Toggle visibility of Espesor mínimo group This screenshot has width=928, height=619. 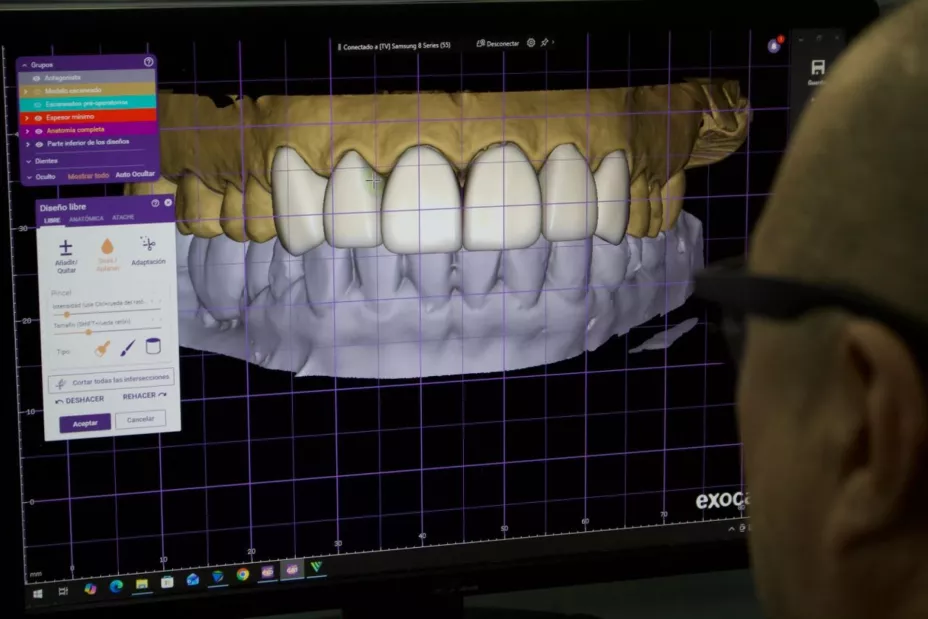coord(38,116)
